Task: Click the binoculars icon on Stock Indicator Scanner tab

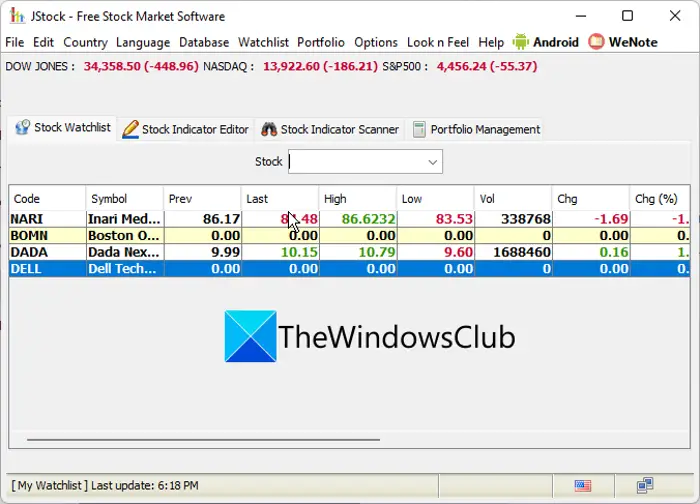Action: coord(269,129)
